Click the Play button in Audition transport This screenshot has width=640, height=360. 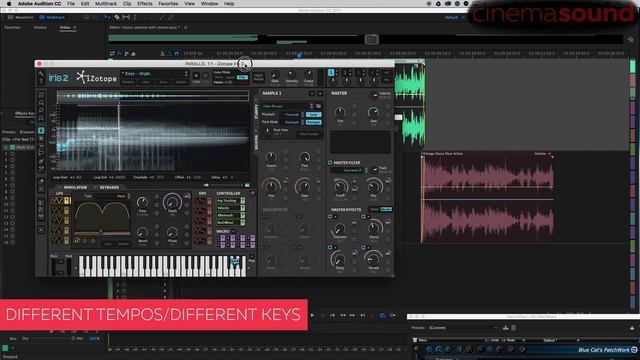click(313, 315)
